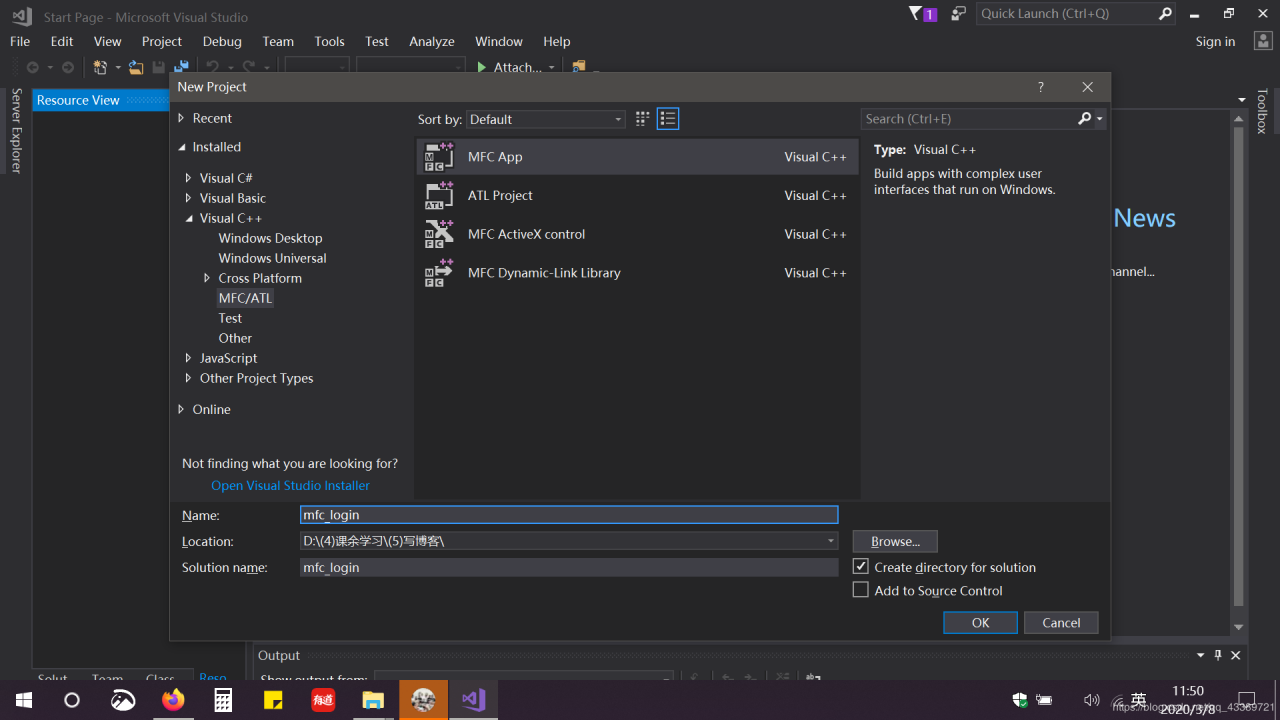This screenshot has height=720, width=1280.
Task: Open the New Project dialog help icon
Action: pyautogui.click(x=1040, y=87)
